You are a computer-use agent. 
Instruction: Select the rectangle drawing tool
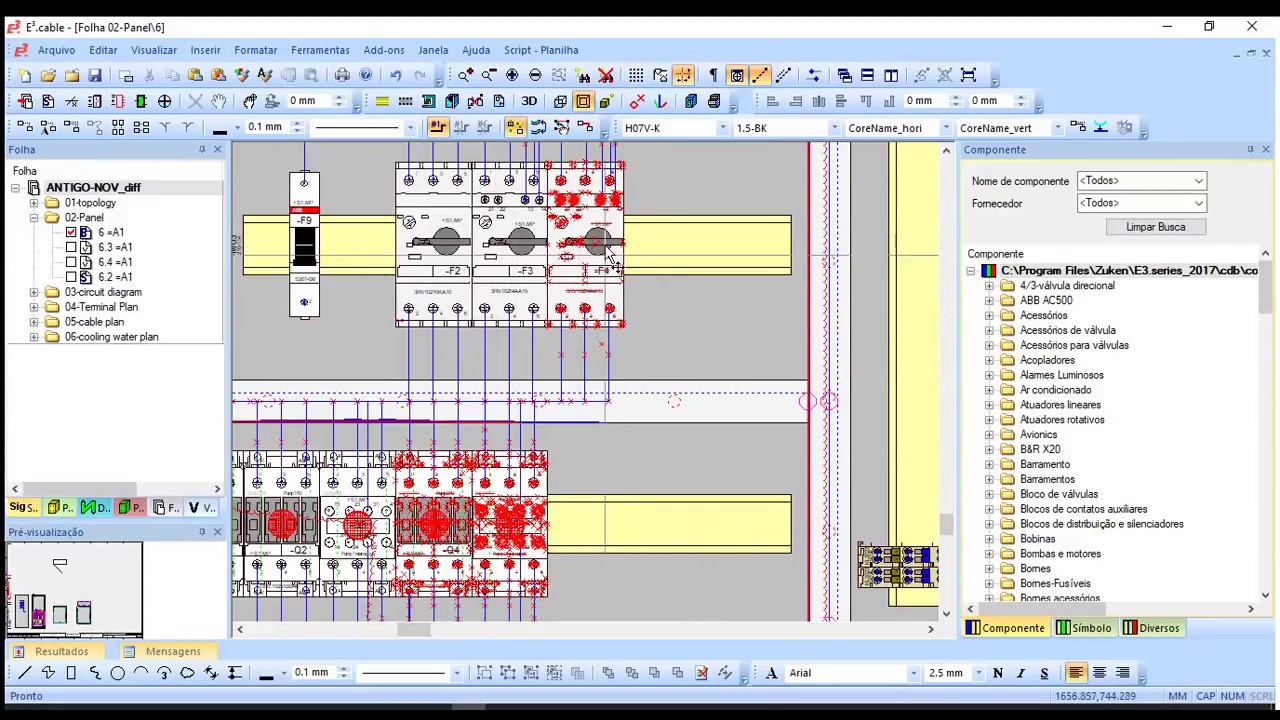[x=71, y=673]
